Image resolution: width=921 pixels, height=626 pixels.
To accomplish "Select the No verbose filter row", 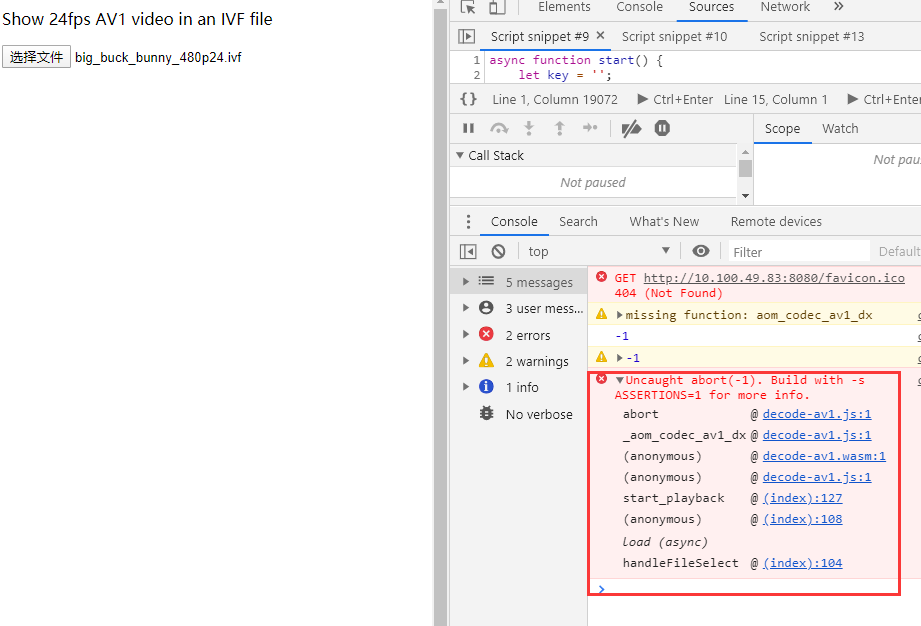I will pyautogui.click(x=519, y=414).
